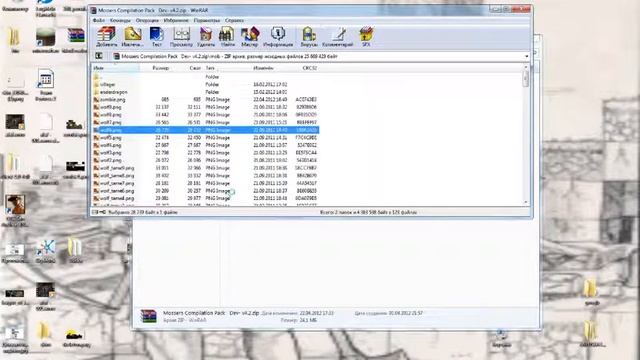Click the Вирусы (Virus scan) toolbar icon
The image size is (640, 360).
(309, 36)
